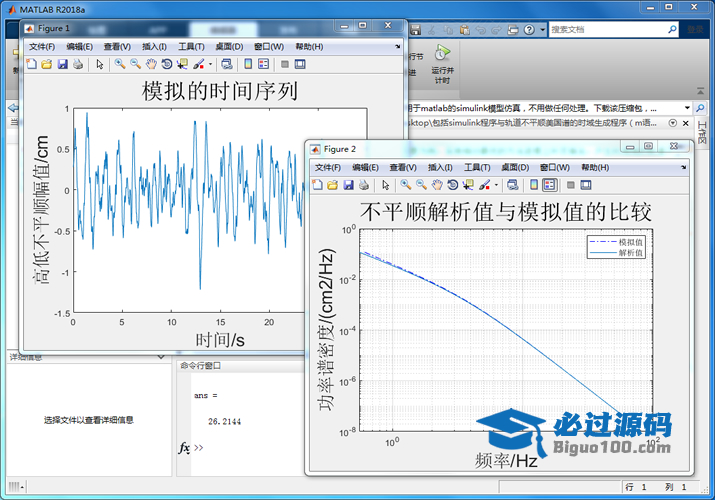Select Edit Plot arrow in Figure 1 toolbar
Screen dimensions: 715x500
(x=100, y=64)
